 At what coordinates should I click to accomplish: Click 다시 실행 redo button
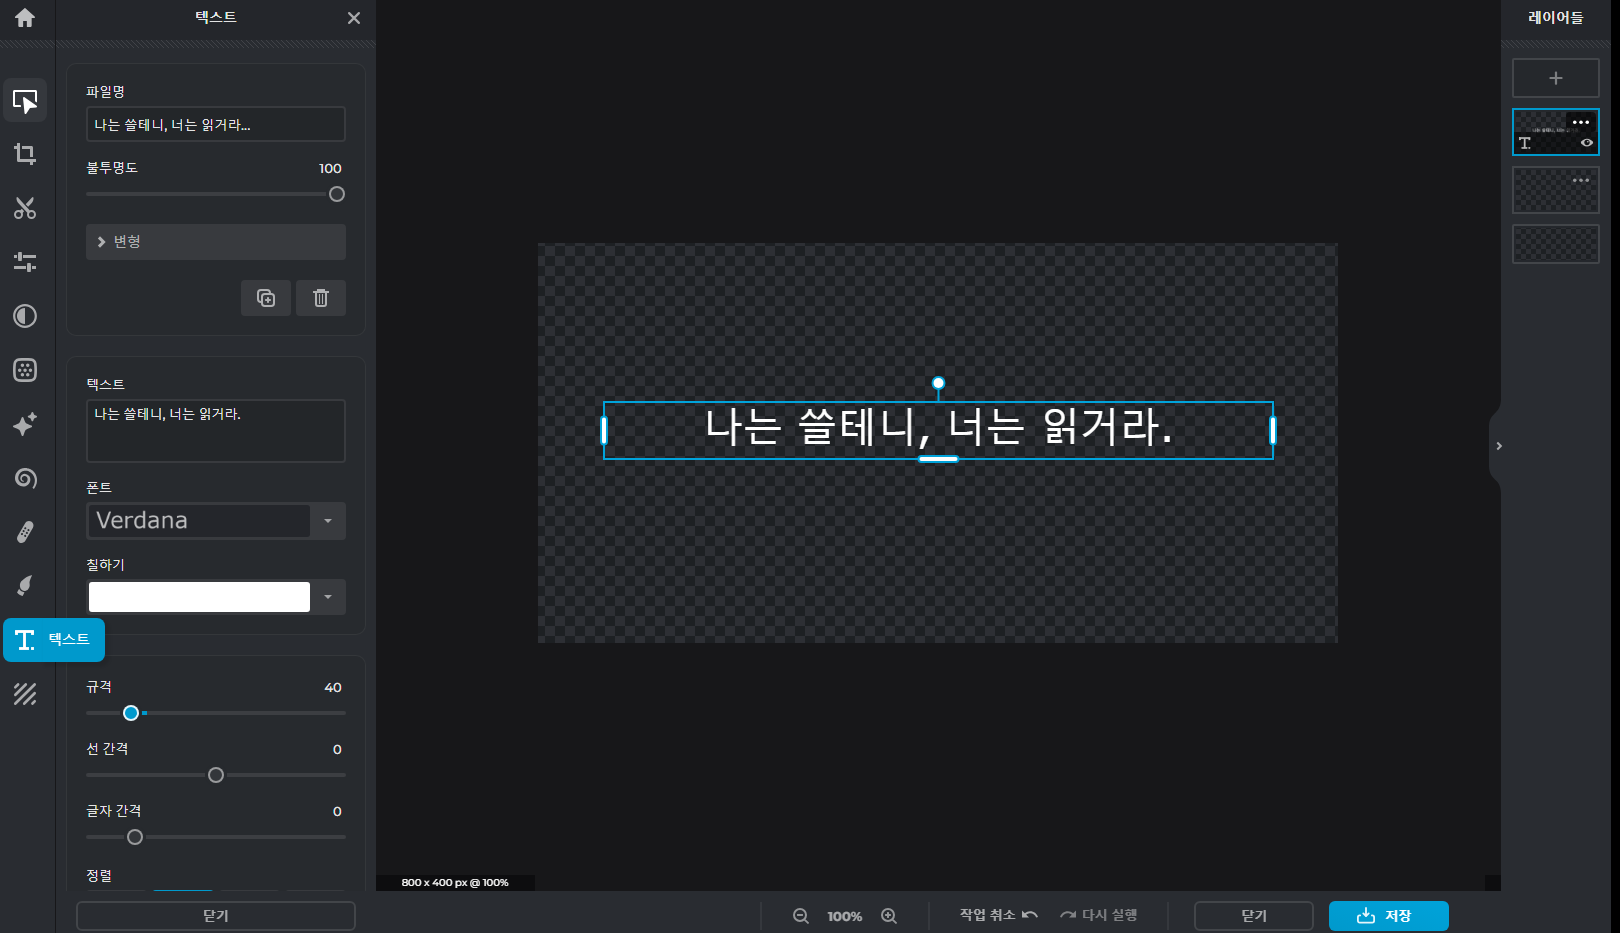[1099, 915]
